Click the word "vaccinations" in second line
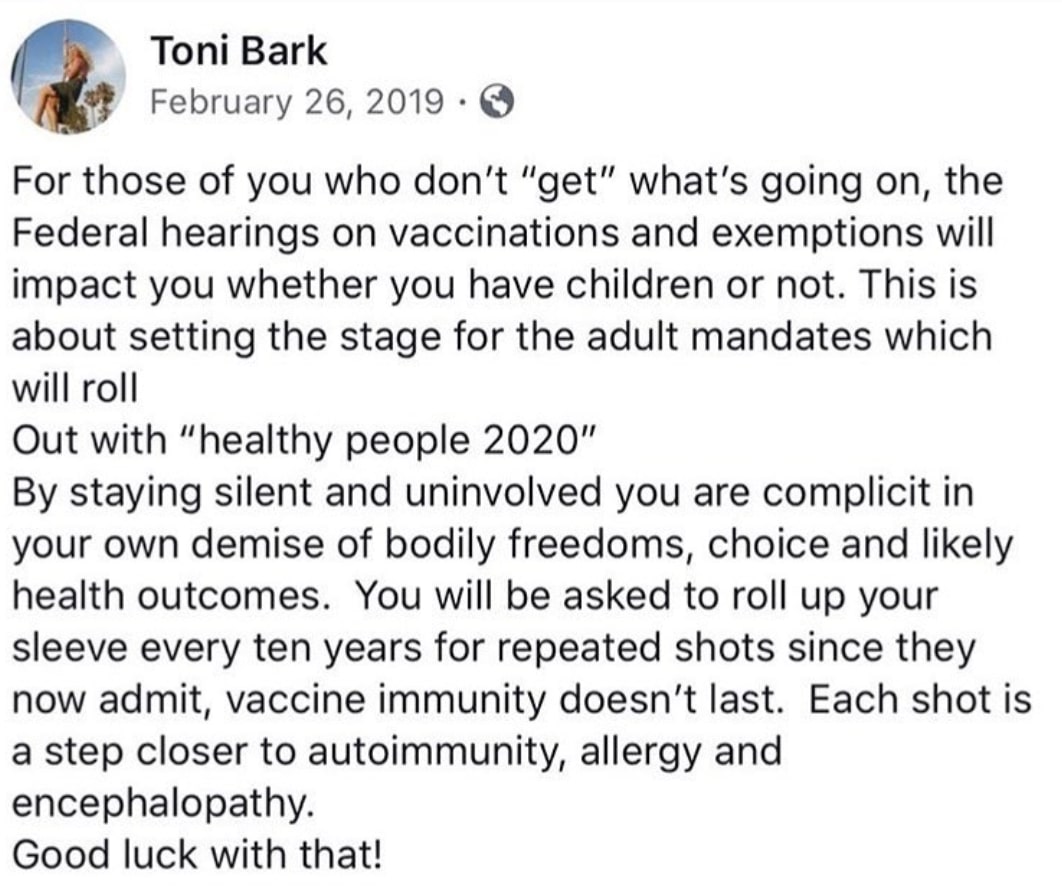This screenshot has width=1062, height=891. click(506, 234)
